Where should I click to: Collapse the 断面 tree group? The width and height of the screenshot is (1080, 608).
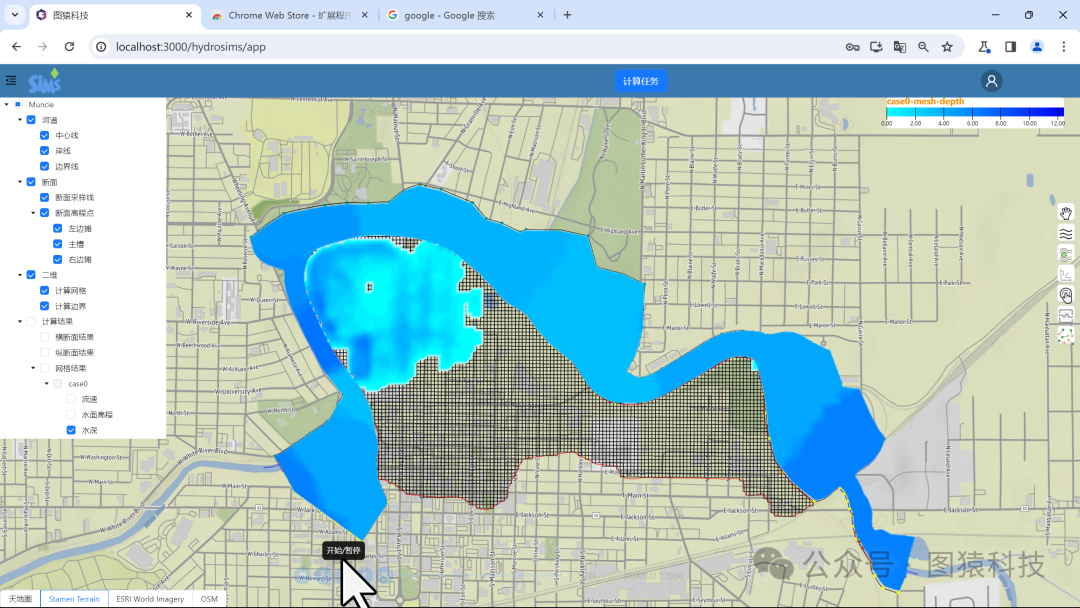click(x=20, y=182)
